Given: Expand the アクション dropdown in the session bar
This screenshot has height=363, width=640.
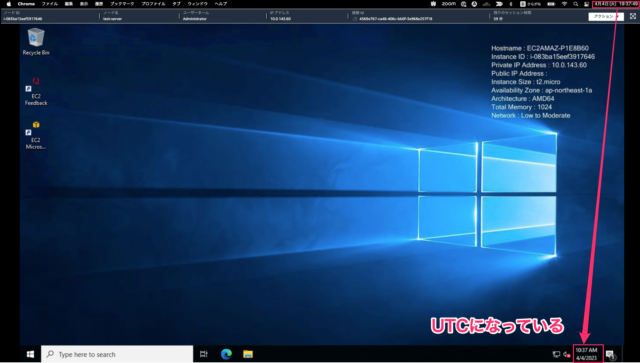Looking at the screenshot, I should point(606,16).
